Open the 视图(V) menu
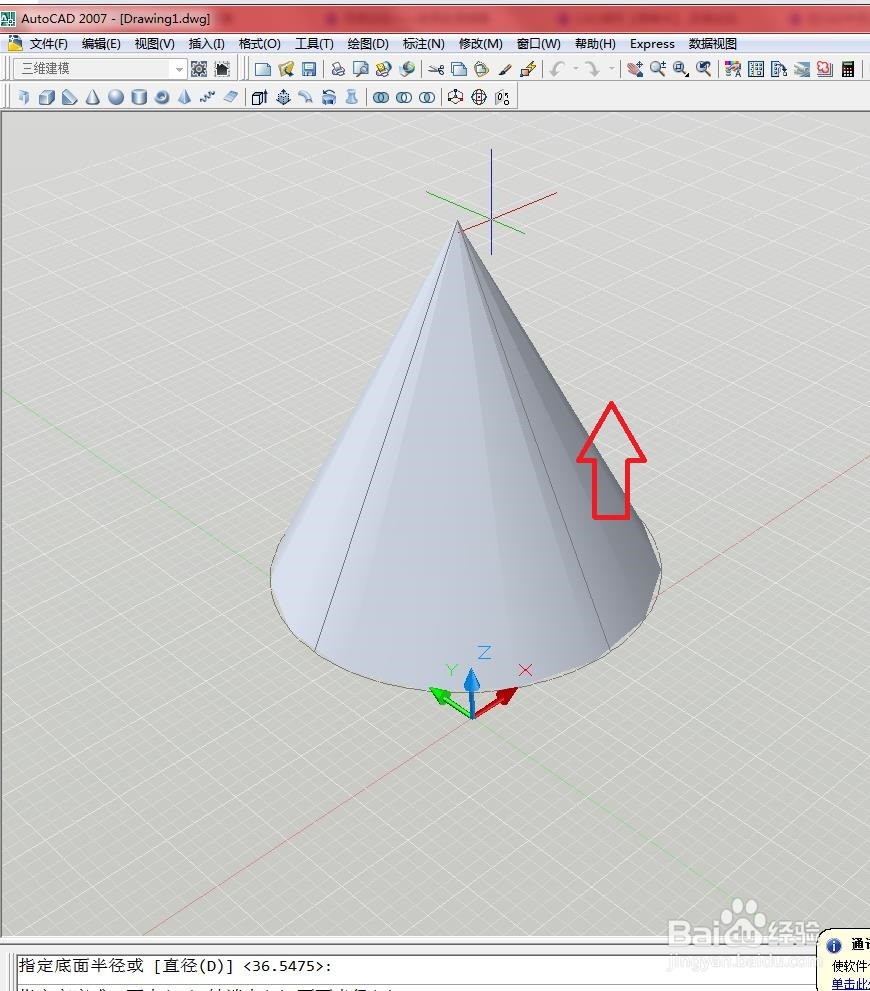Screen dimensions: 870x991 [x=154, y=44]
